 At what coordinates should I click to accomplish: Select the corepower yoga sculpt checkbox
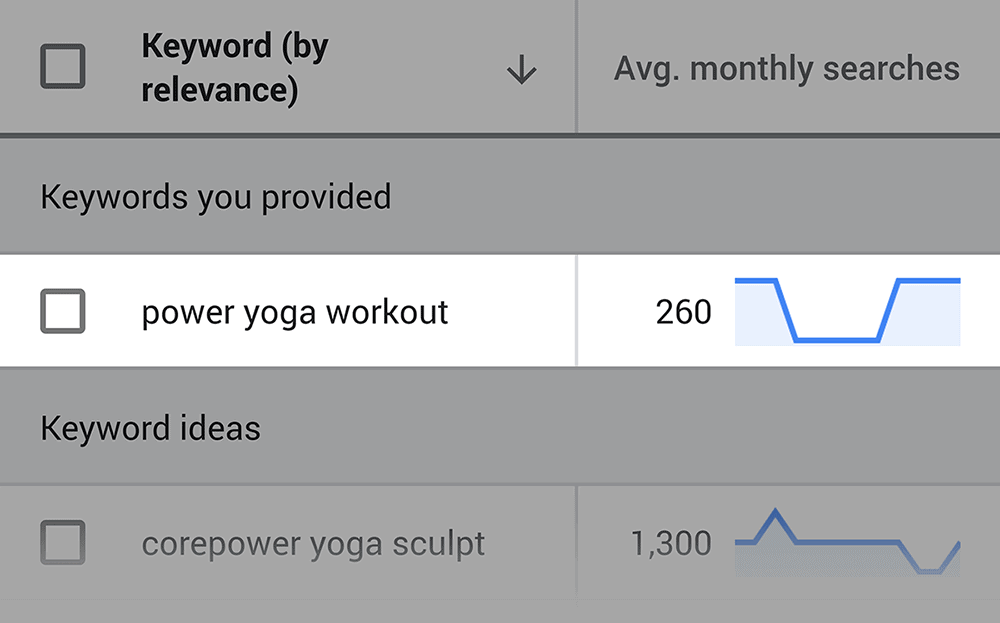62,543
